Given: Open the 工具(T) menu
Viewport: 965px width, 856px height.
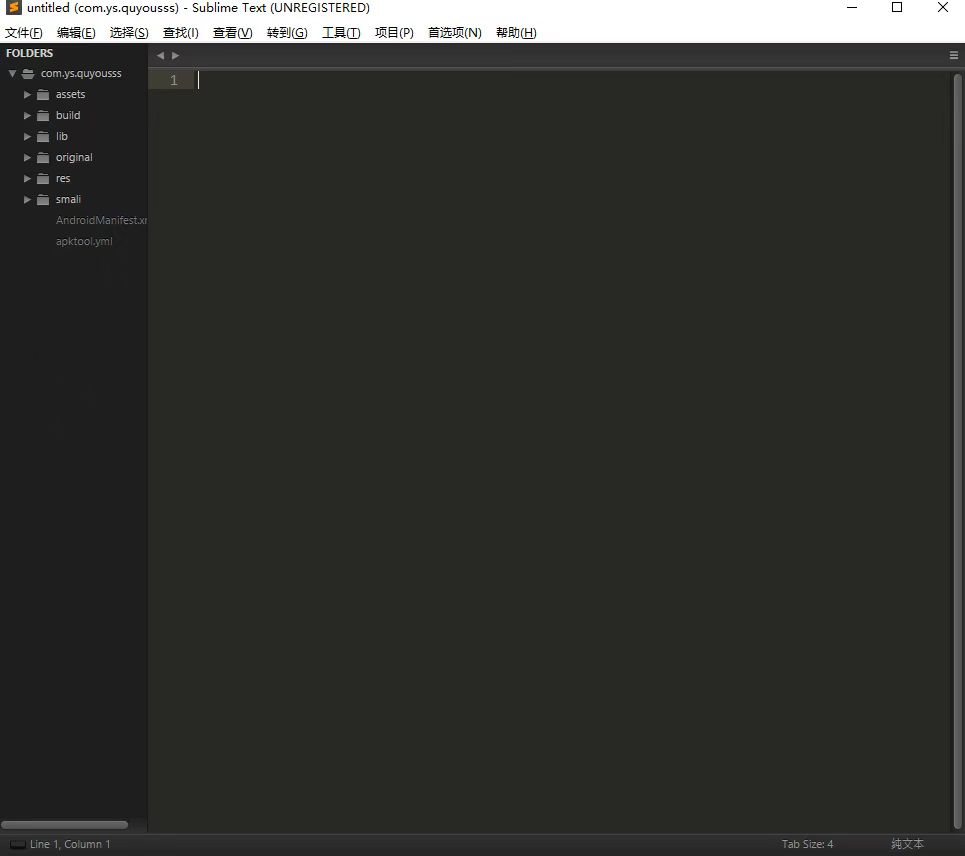Looking at the screenshot, I should [341, 33].
